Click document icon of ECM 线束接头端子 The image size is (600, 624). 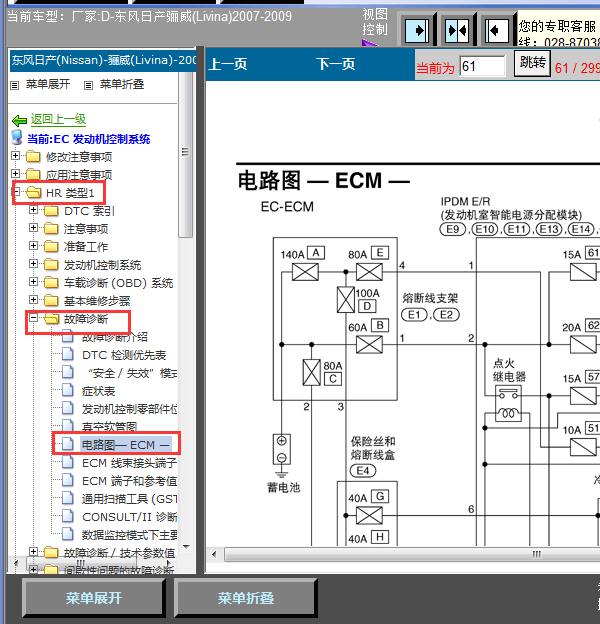tap(68, 462)
